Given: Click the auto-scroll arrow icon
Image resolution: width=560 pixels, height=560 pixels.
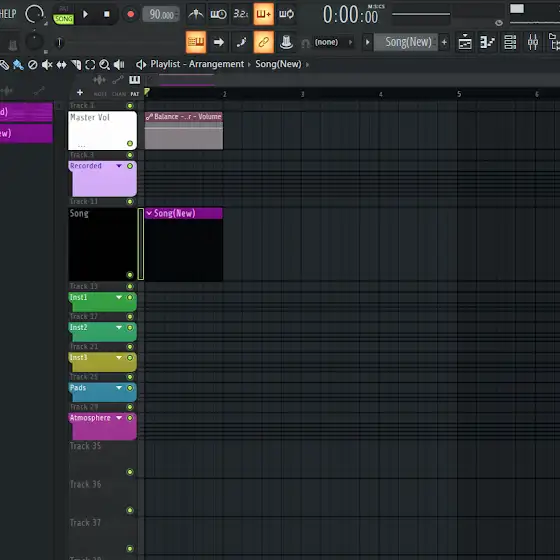Looking at the screenshot, I should tap(218, 42).
